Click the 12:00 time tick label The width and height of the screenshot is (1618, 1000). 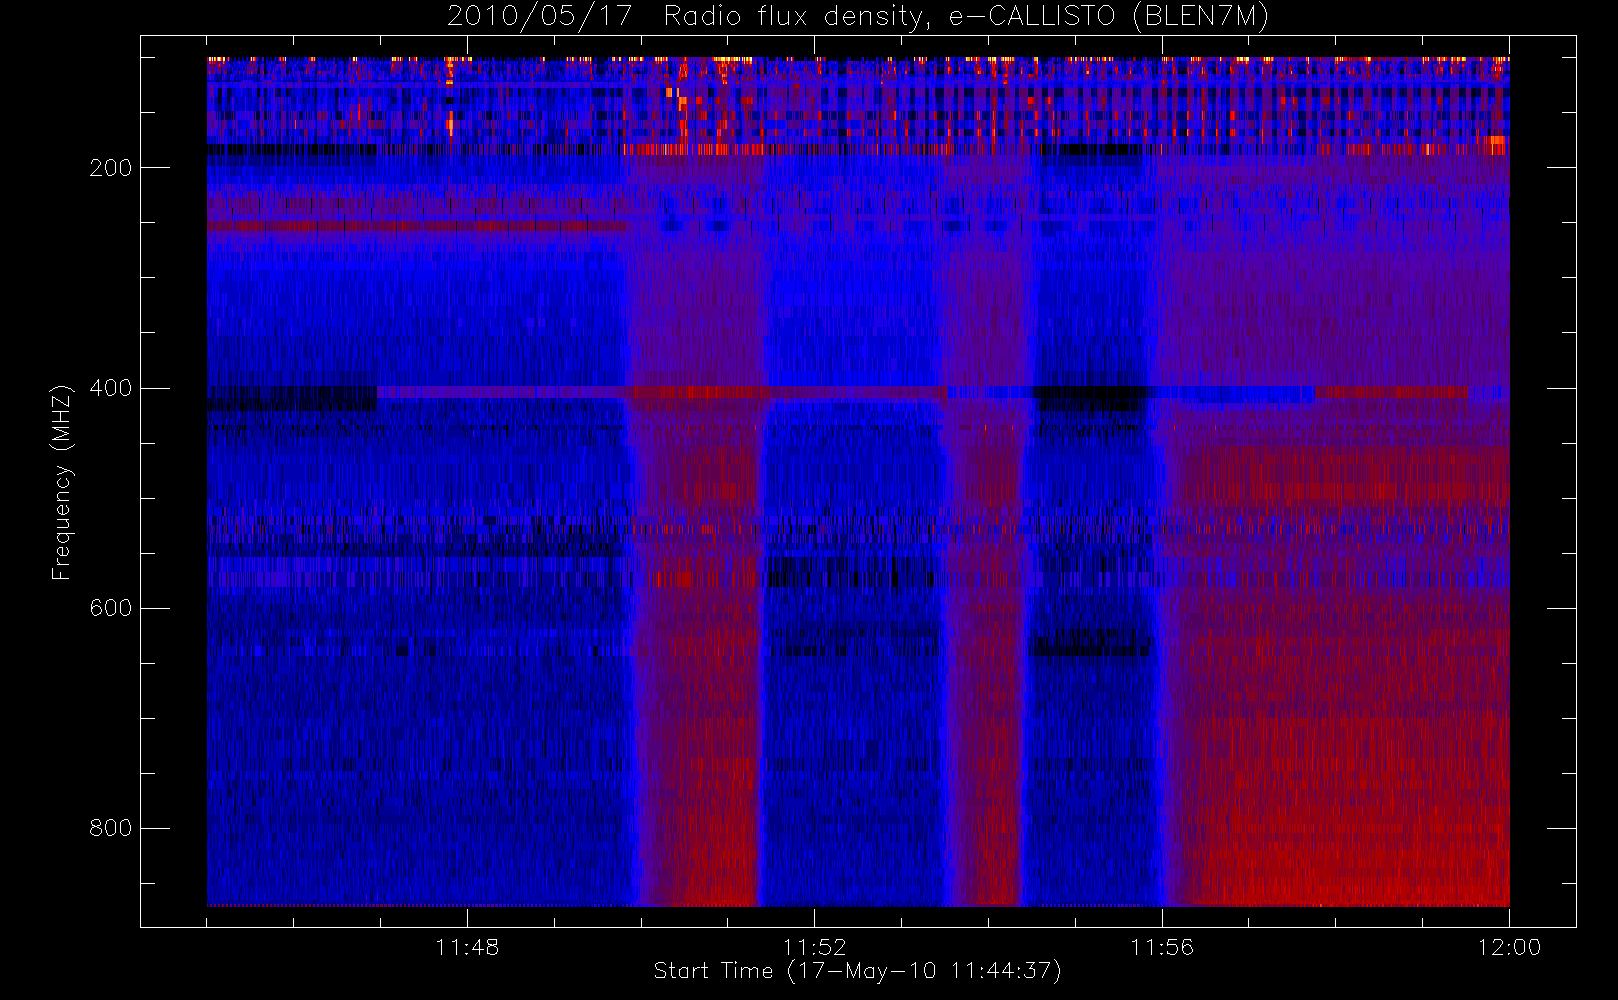(1509, 947)
